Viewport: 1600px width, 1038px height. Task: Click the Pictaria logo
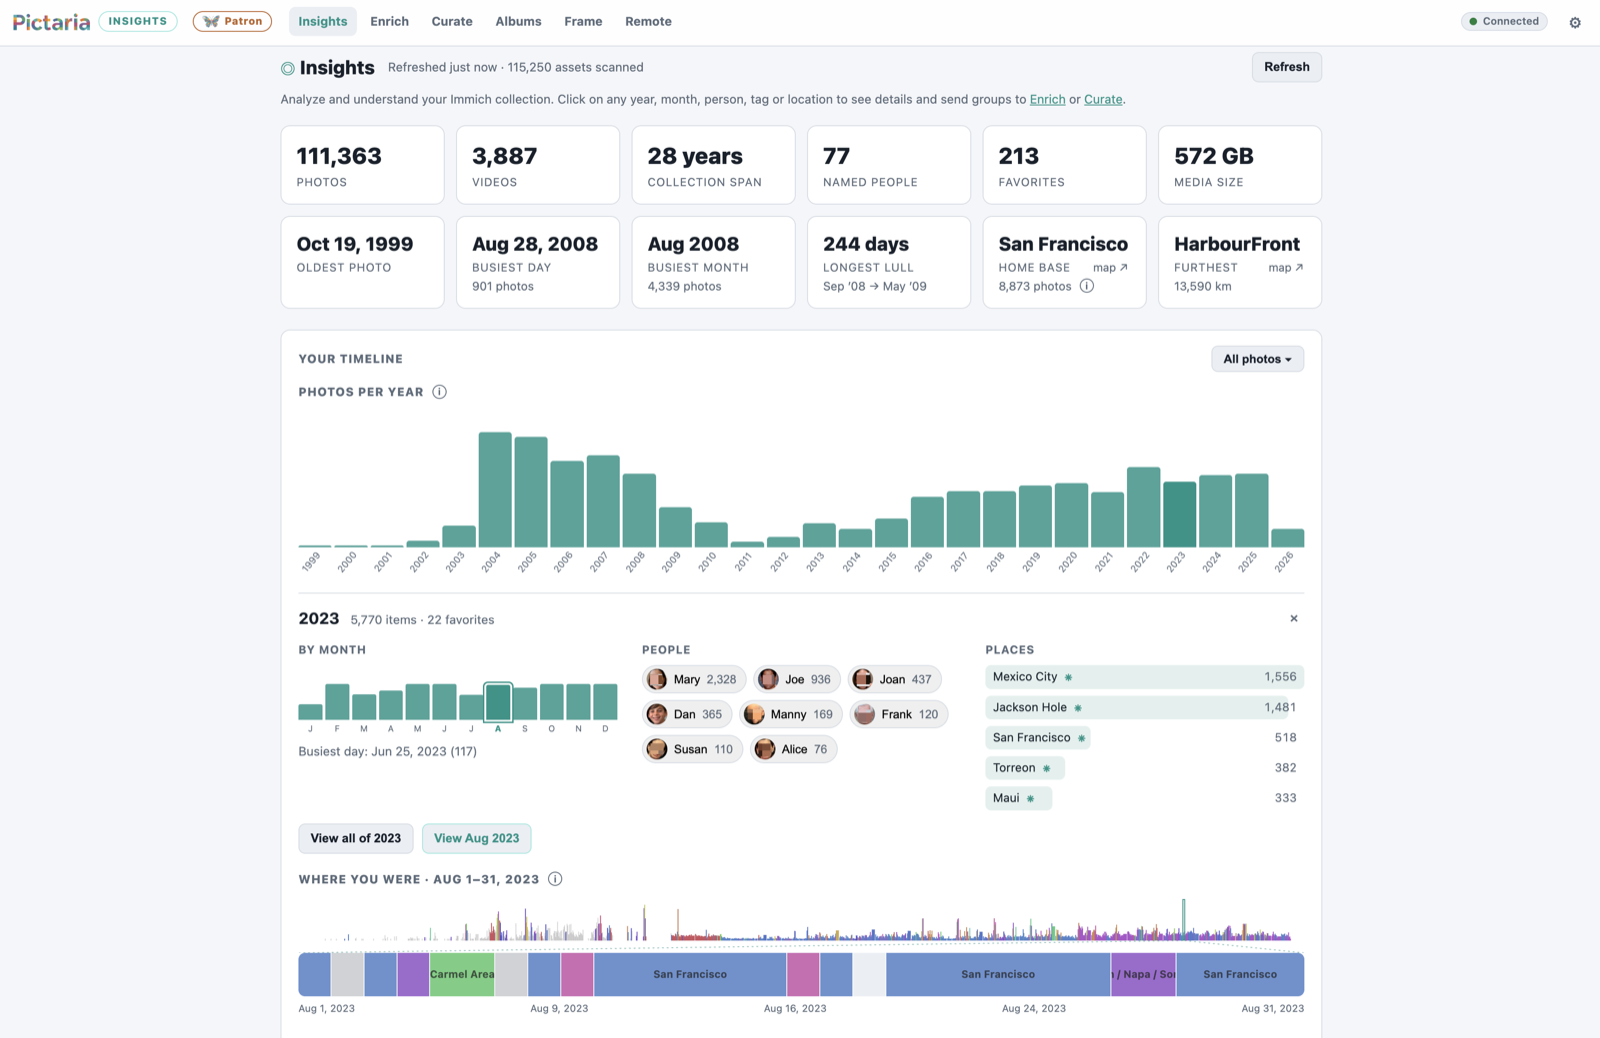(x=51, y=21)
